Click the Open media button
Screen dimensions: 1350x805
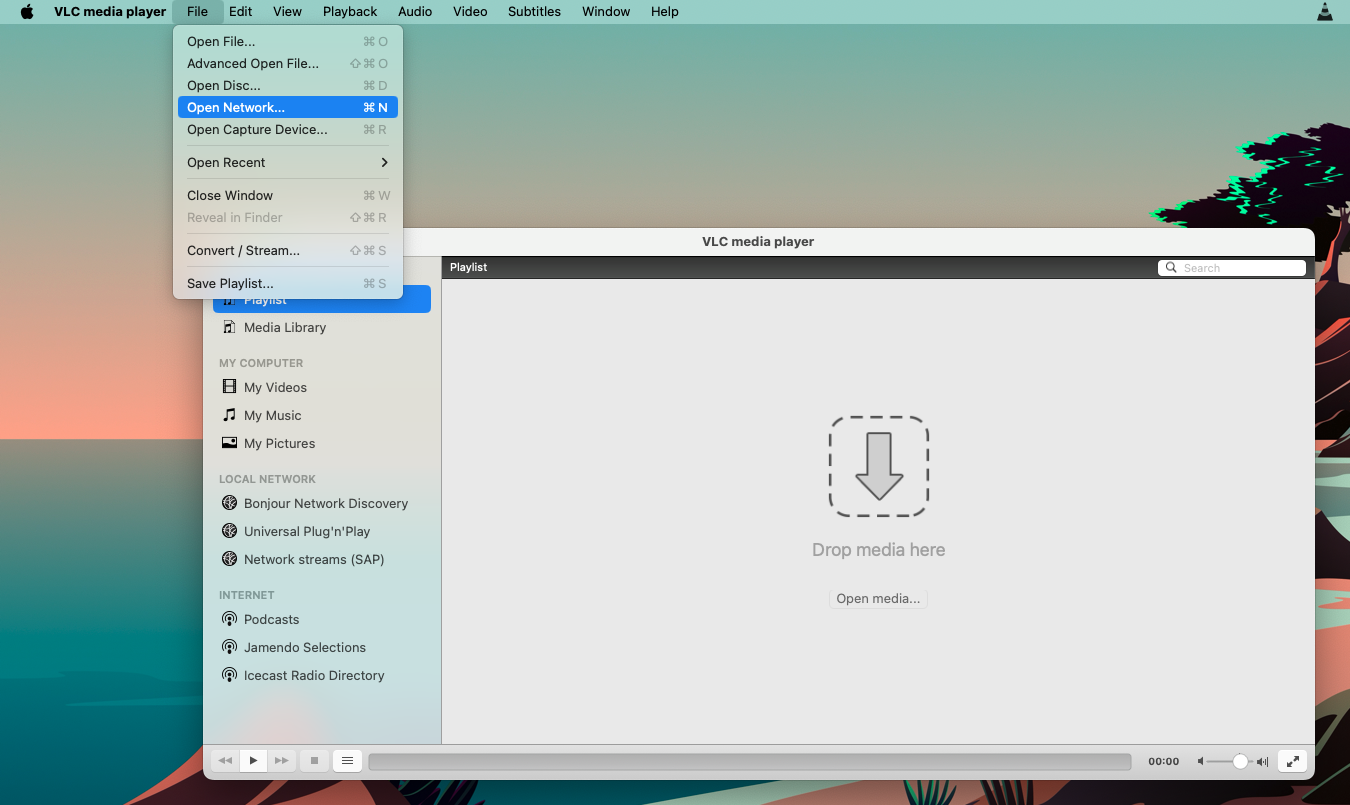coord(877,598)
